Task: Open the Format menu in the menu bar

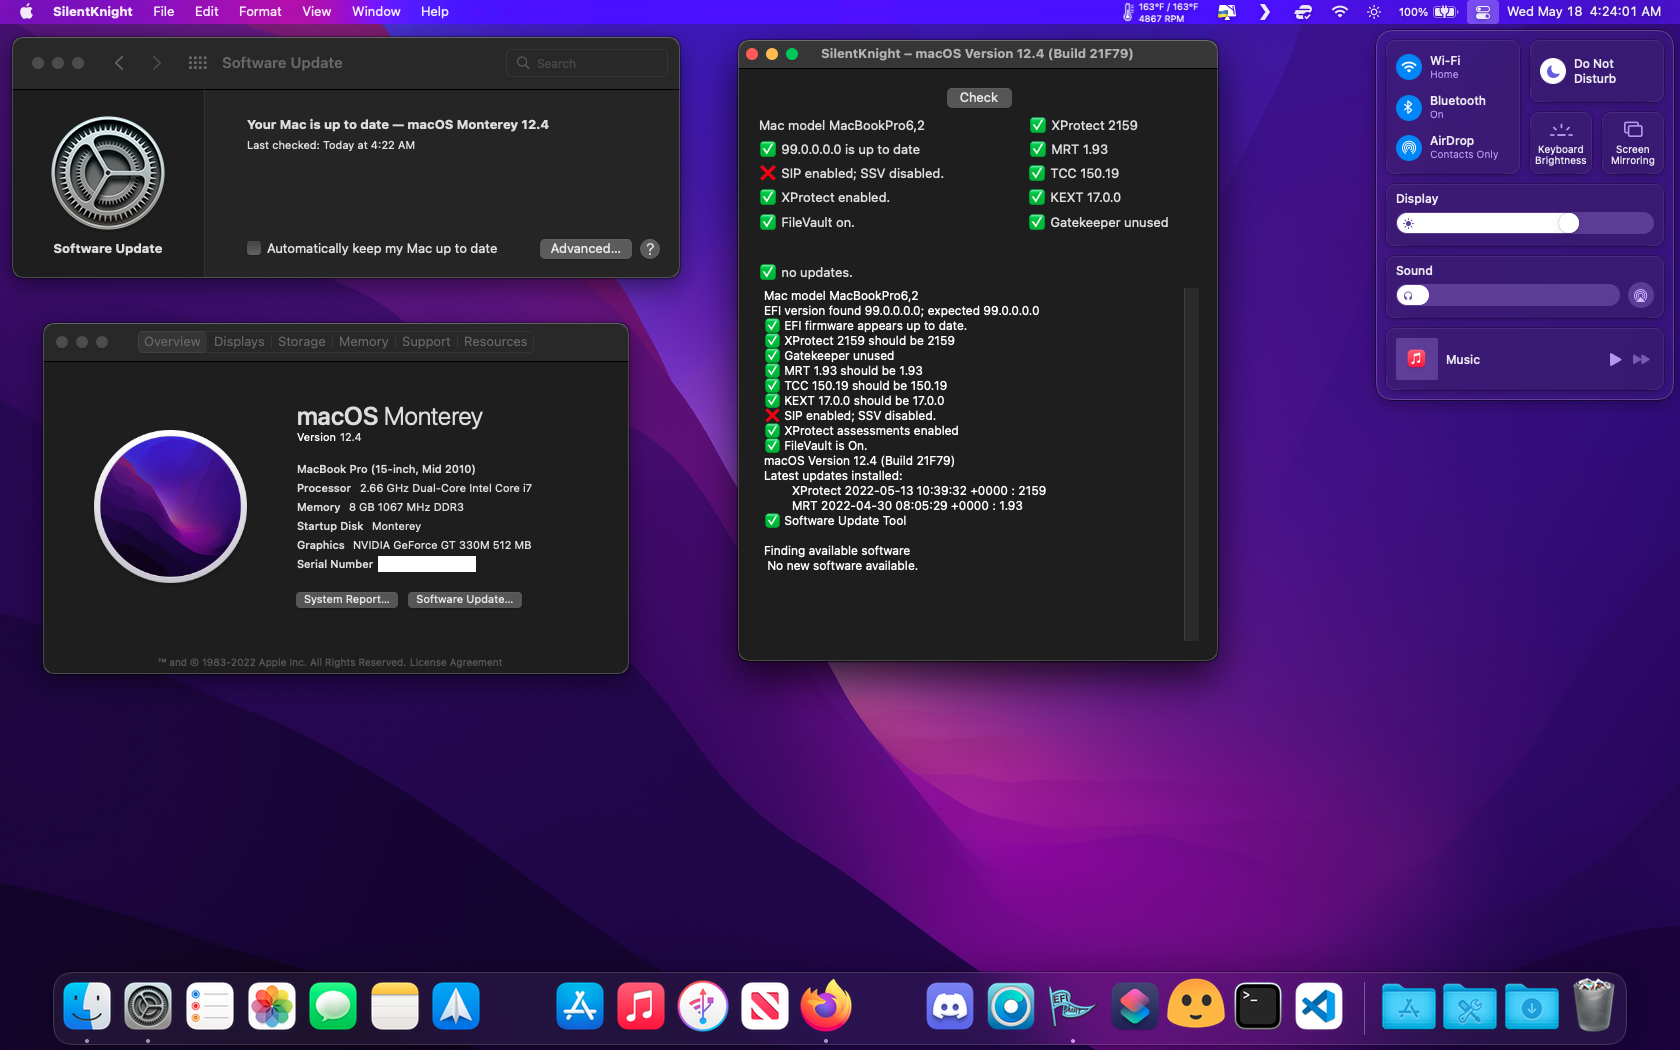Action: tap(260, 12)
